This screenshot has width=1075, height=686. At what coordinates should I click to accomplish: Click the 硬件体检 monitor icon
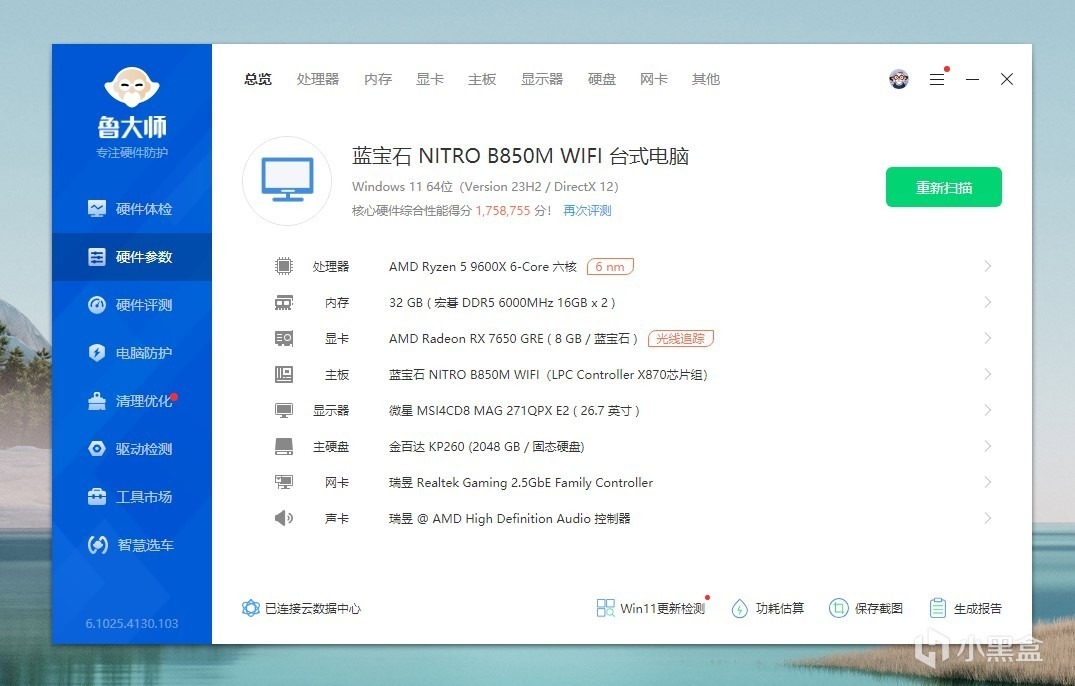(97, 208)
